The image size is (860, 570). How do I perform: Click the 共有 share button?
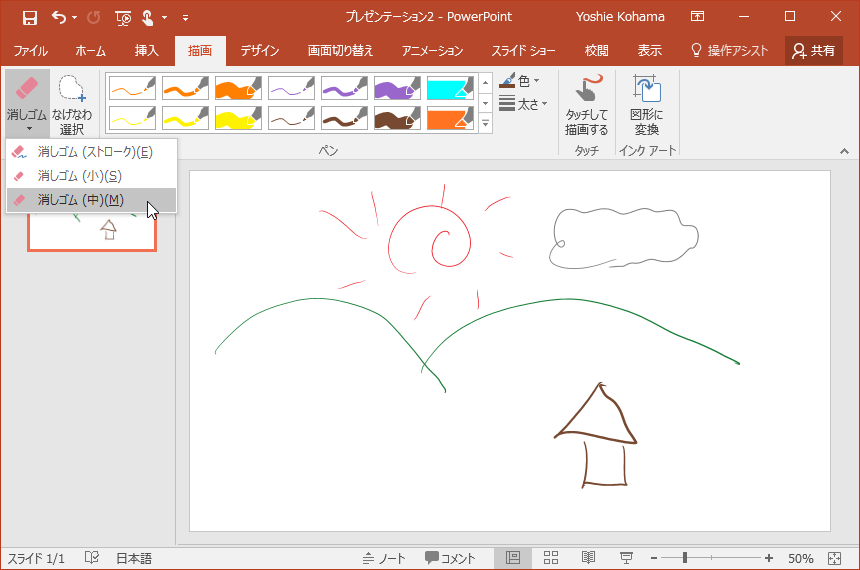tap(814, 51)
